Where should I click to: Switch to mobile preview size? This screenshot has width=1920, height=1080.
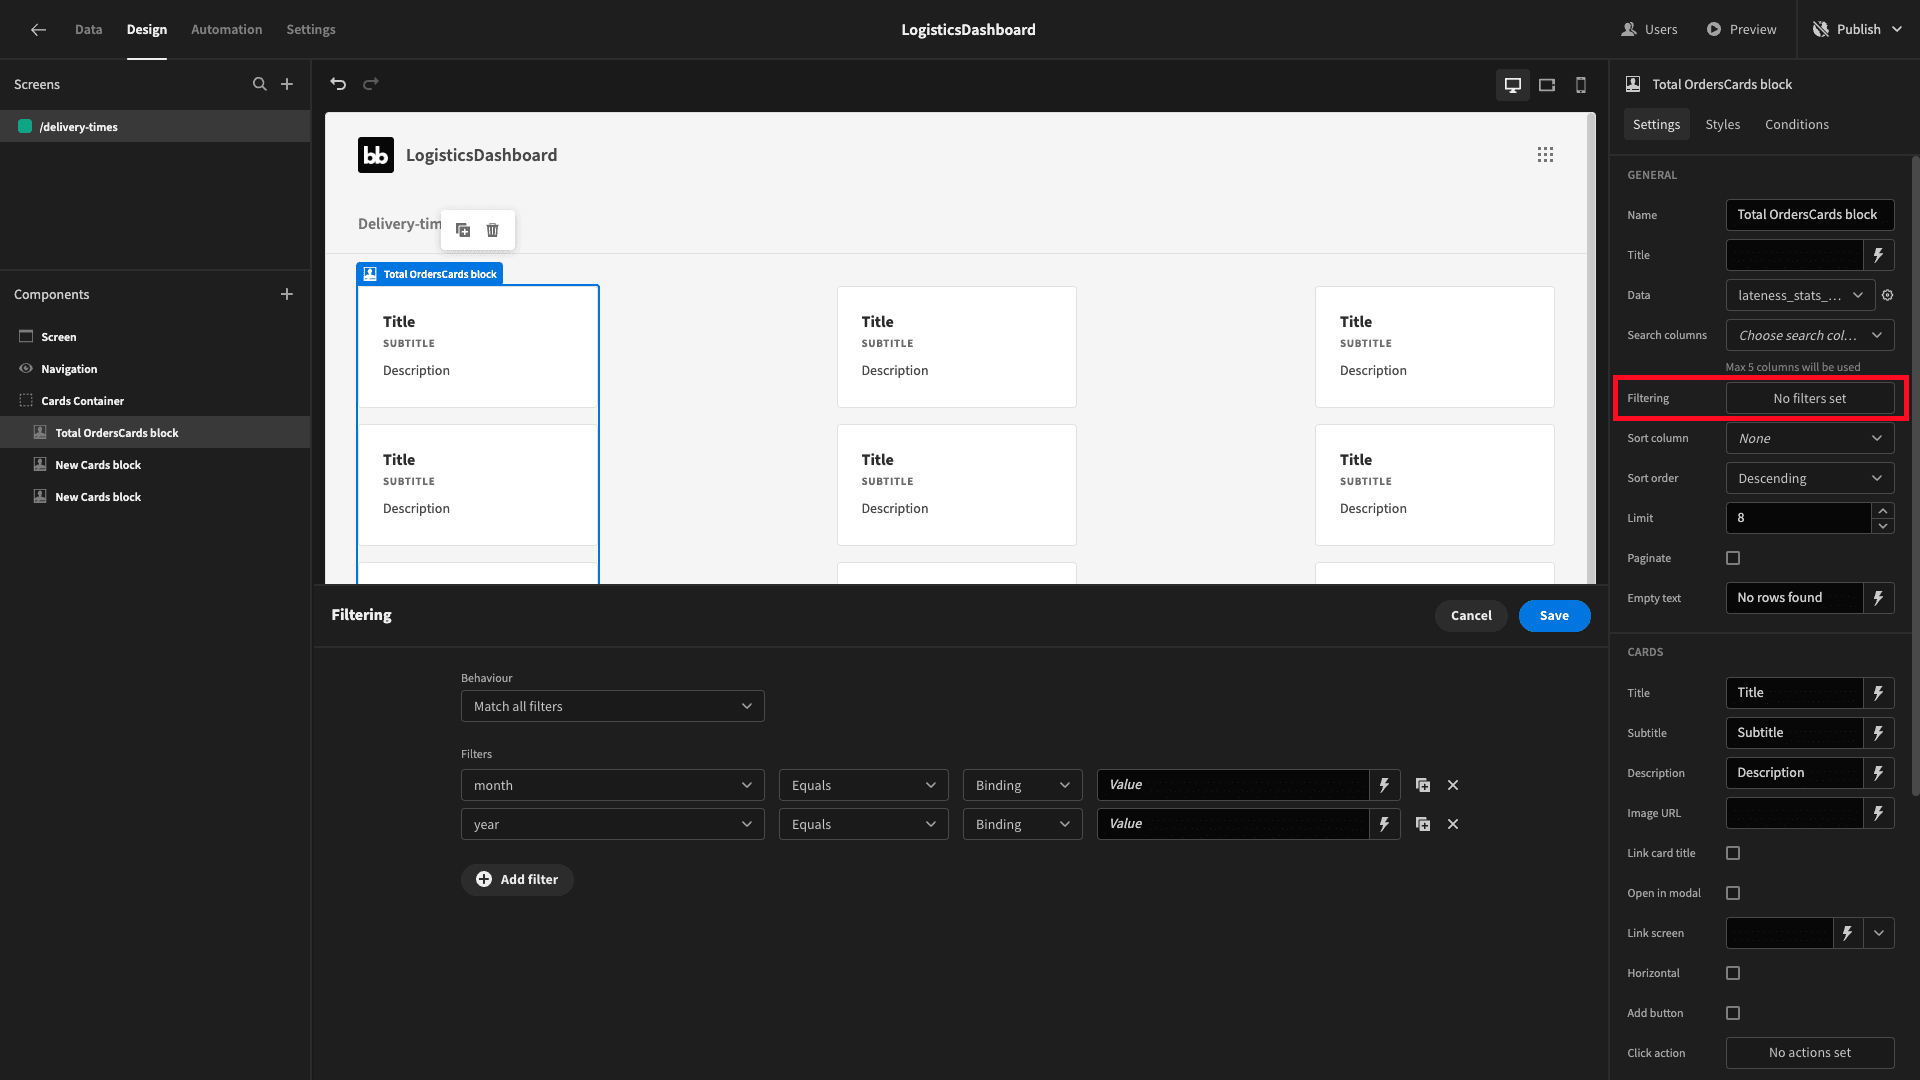pyautogui.click(x=1581, y=85)
